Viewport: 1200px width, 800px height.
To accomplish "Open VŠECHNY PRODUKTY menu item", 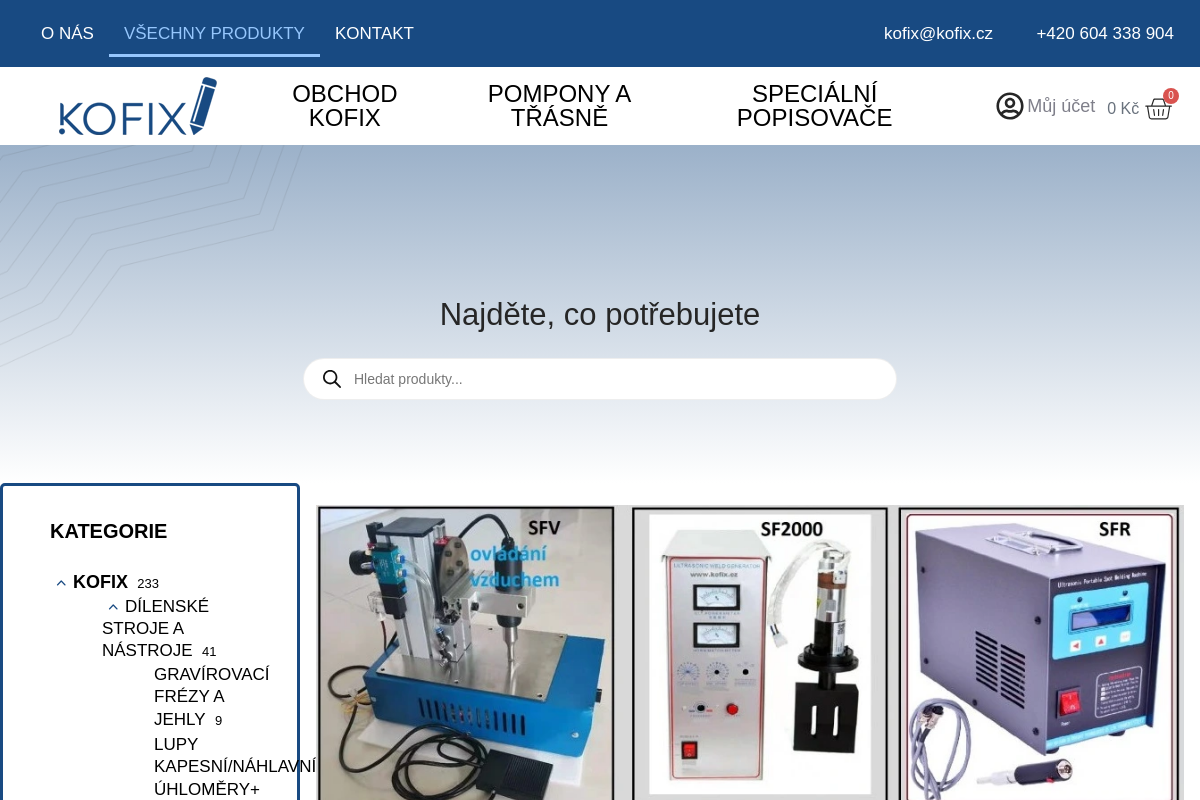I will click(x=214, y=33).
